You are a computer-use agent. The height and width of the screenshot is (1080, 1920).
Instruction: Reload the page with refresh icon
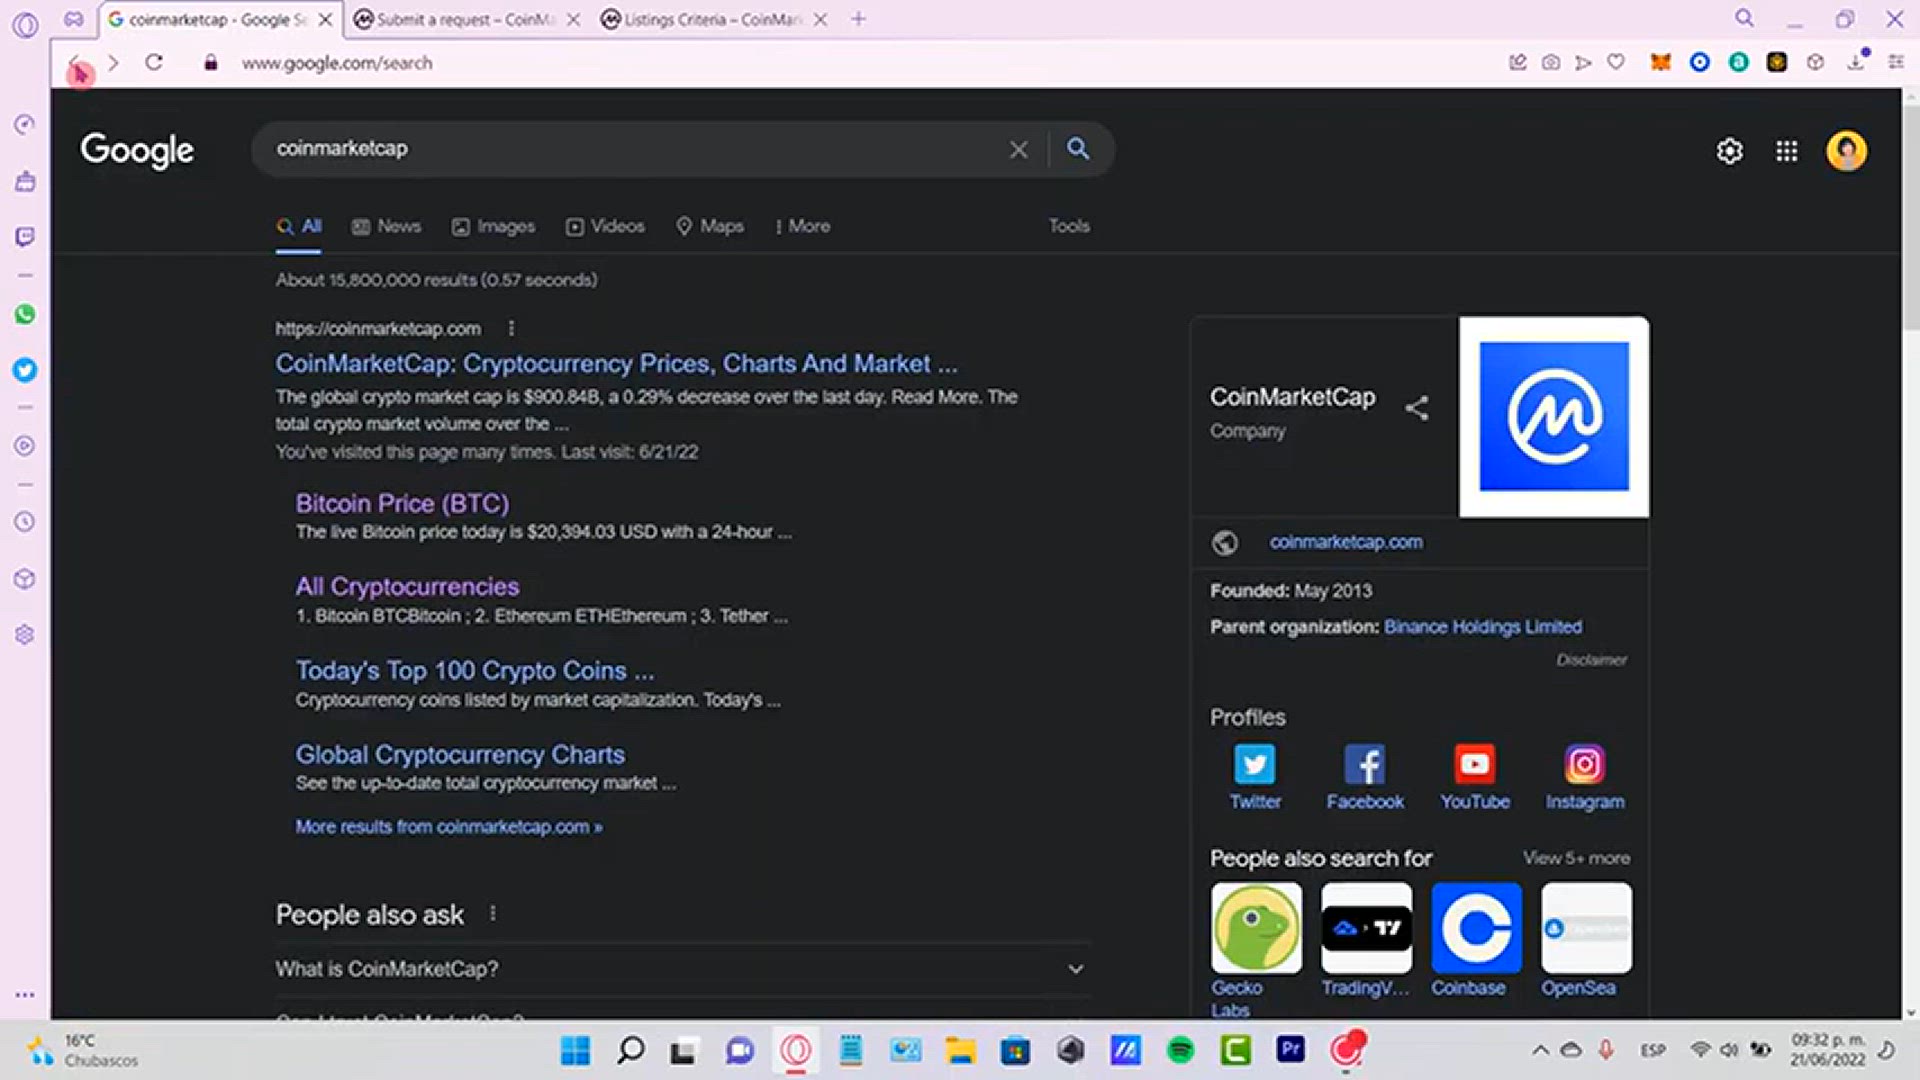tap(154, 63)
